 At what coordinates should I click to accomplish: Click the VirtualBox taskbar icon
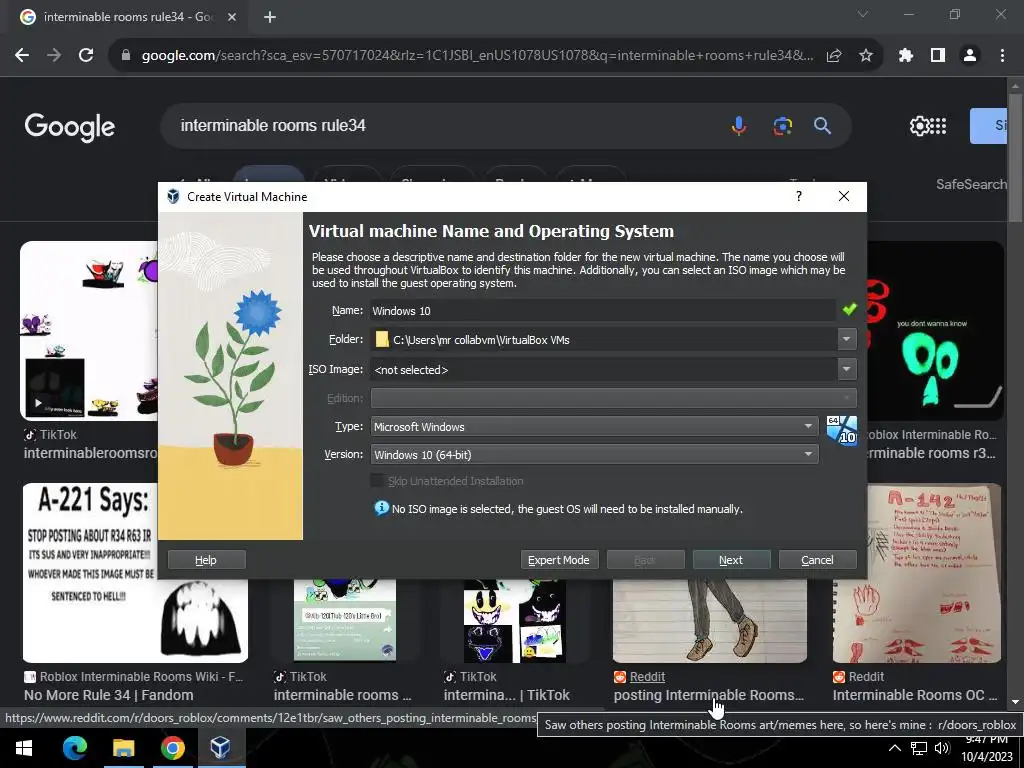221,748
